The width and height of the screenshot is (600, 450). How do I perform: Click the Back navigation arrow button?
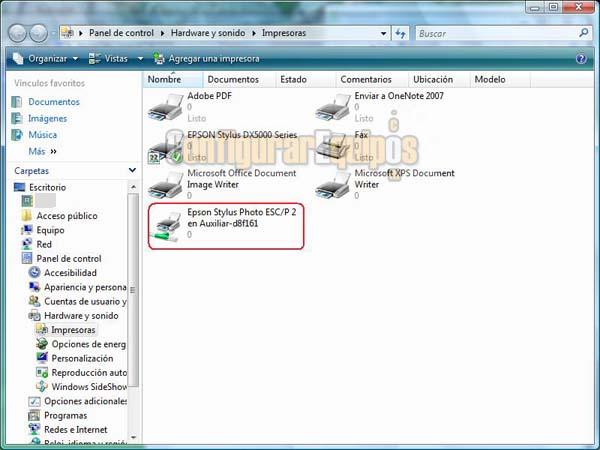point(17,33)
